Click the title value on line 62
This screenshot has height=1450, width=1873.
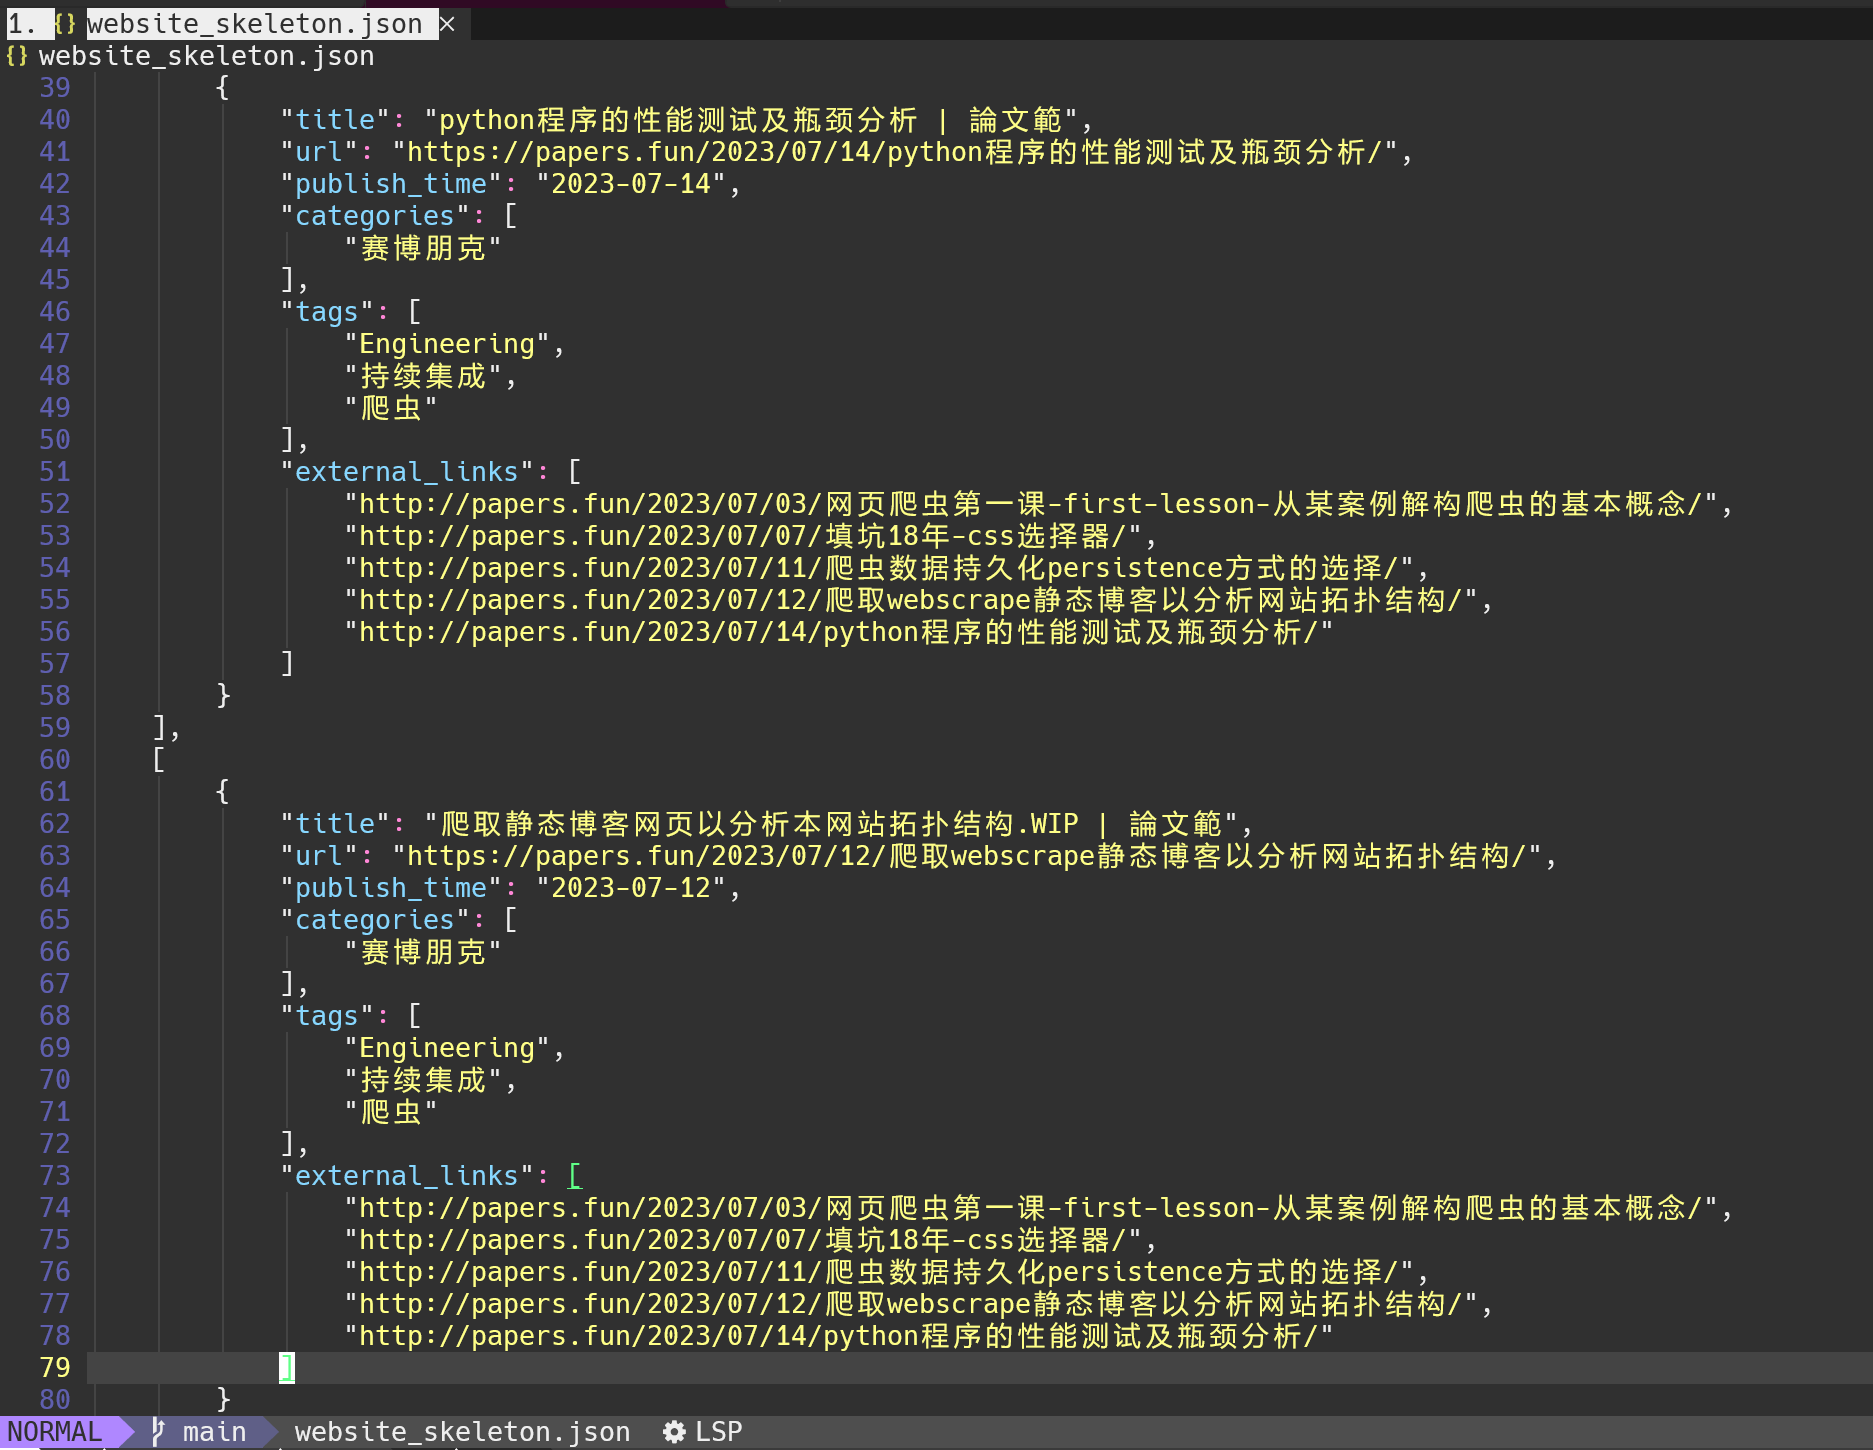[x=831, y=824]
